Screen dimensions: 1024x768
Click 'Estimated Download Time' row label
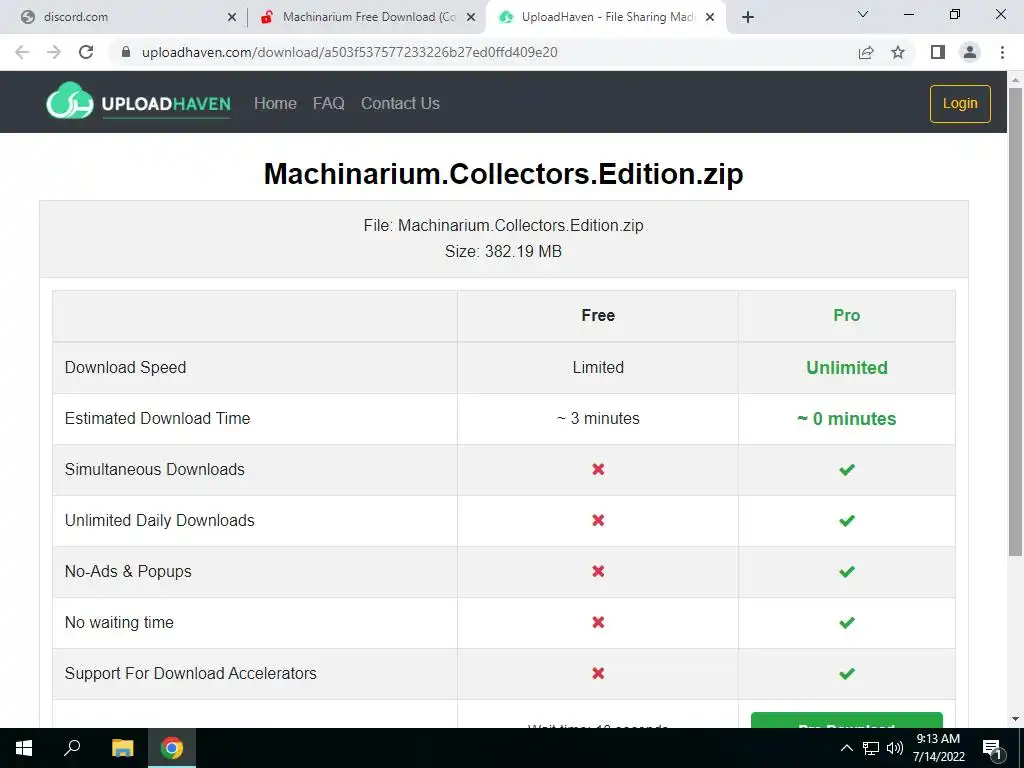coord(157,419)
